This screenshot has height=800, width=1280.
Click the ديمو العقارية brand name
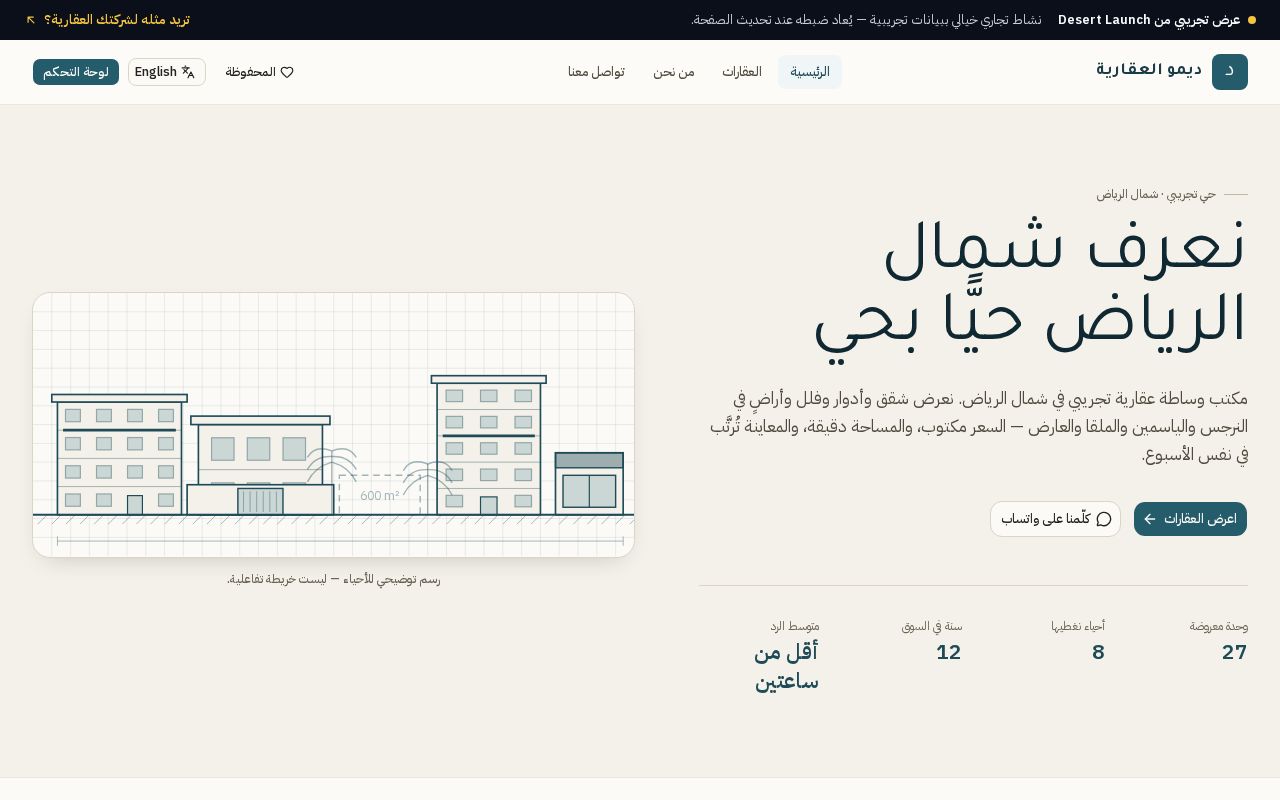pyautogui.click(x=1149, y=69)
